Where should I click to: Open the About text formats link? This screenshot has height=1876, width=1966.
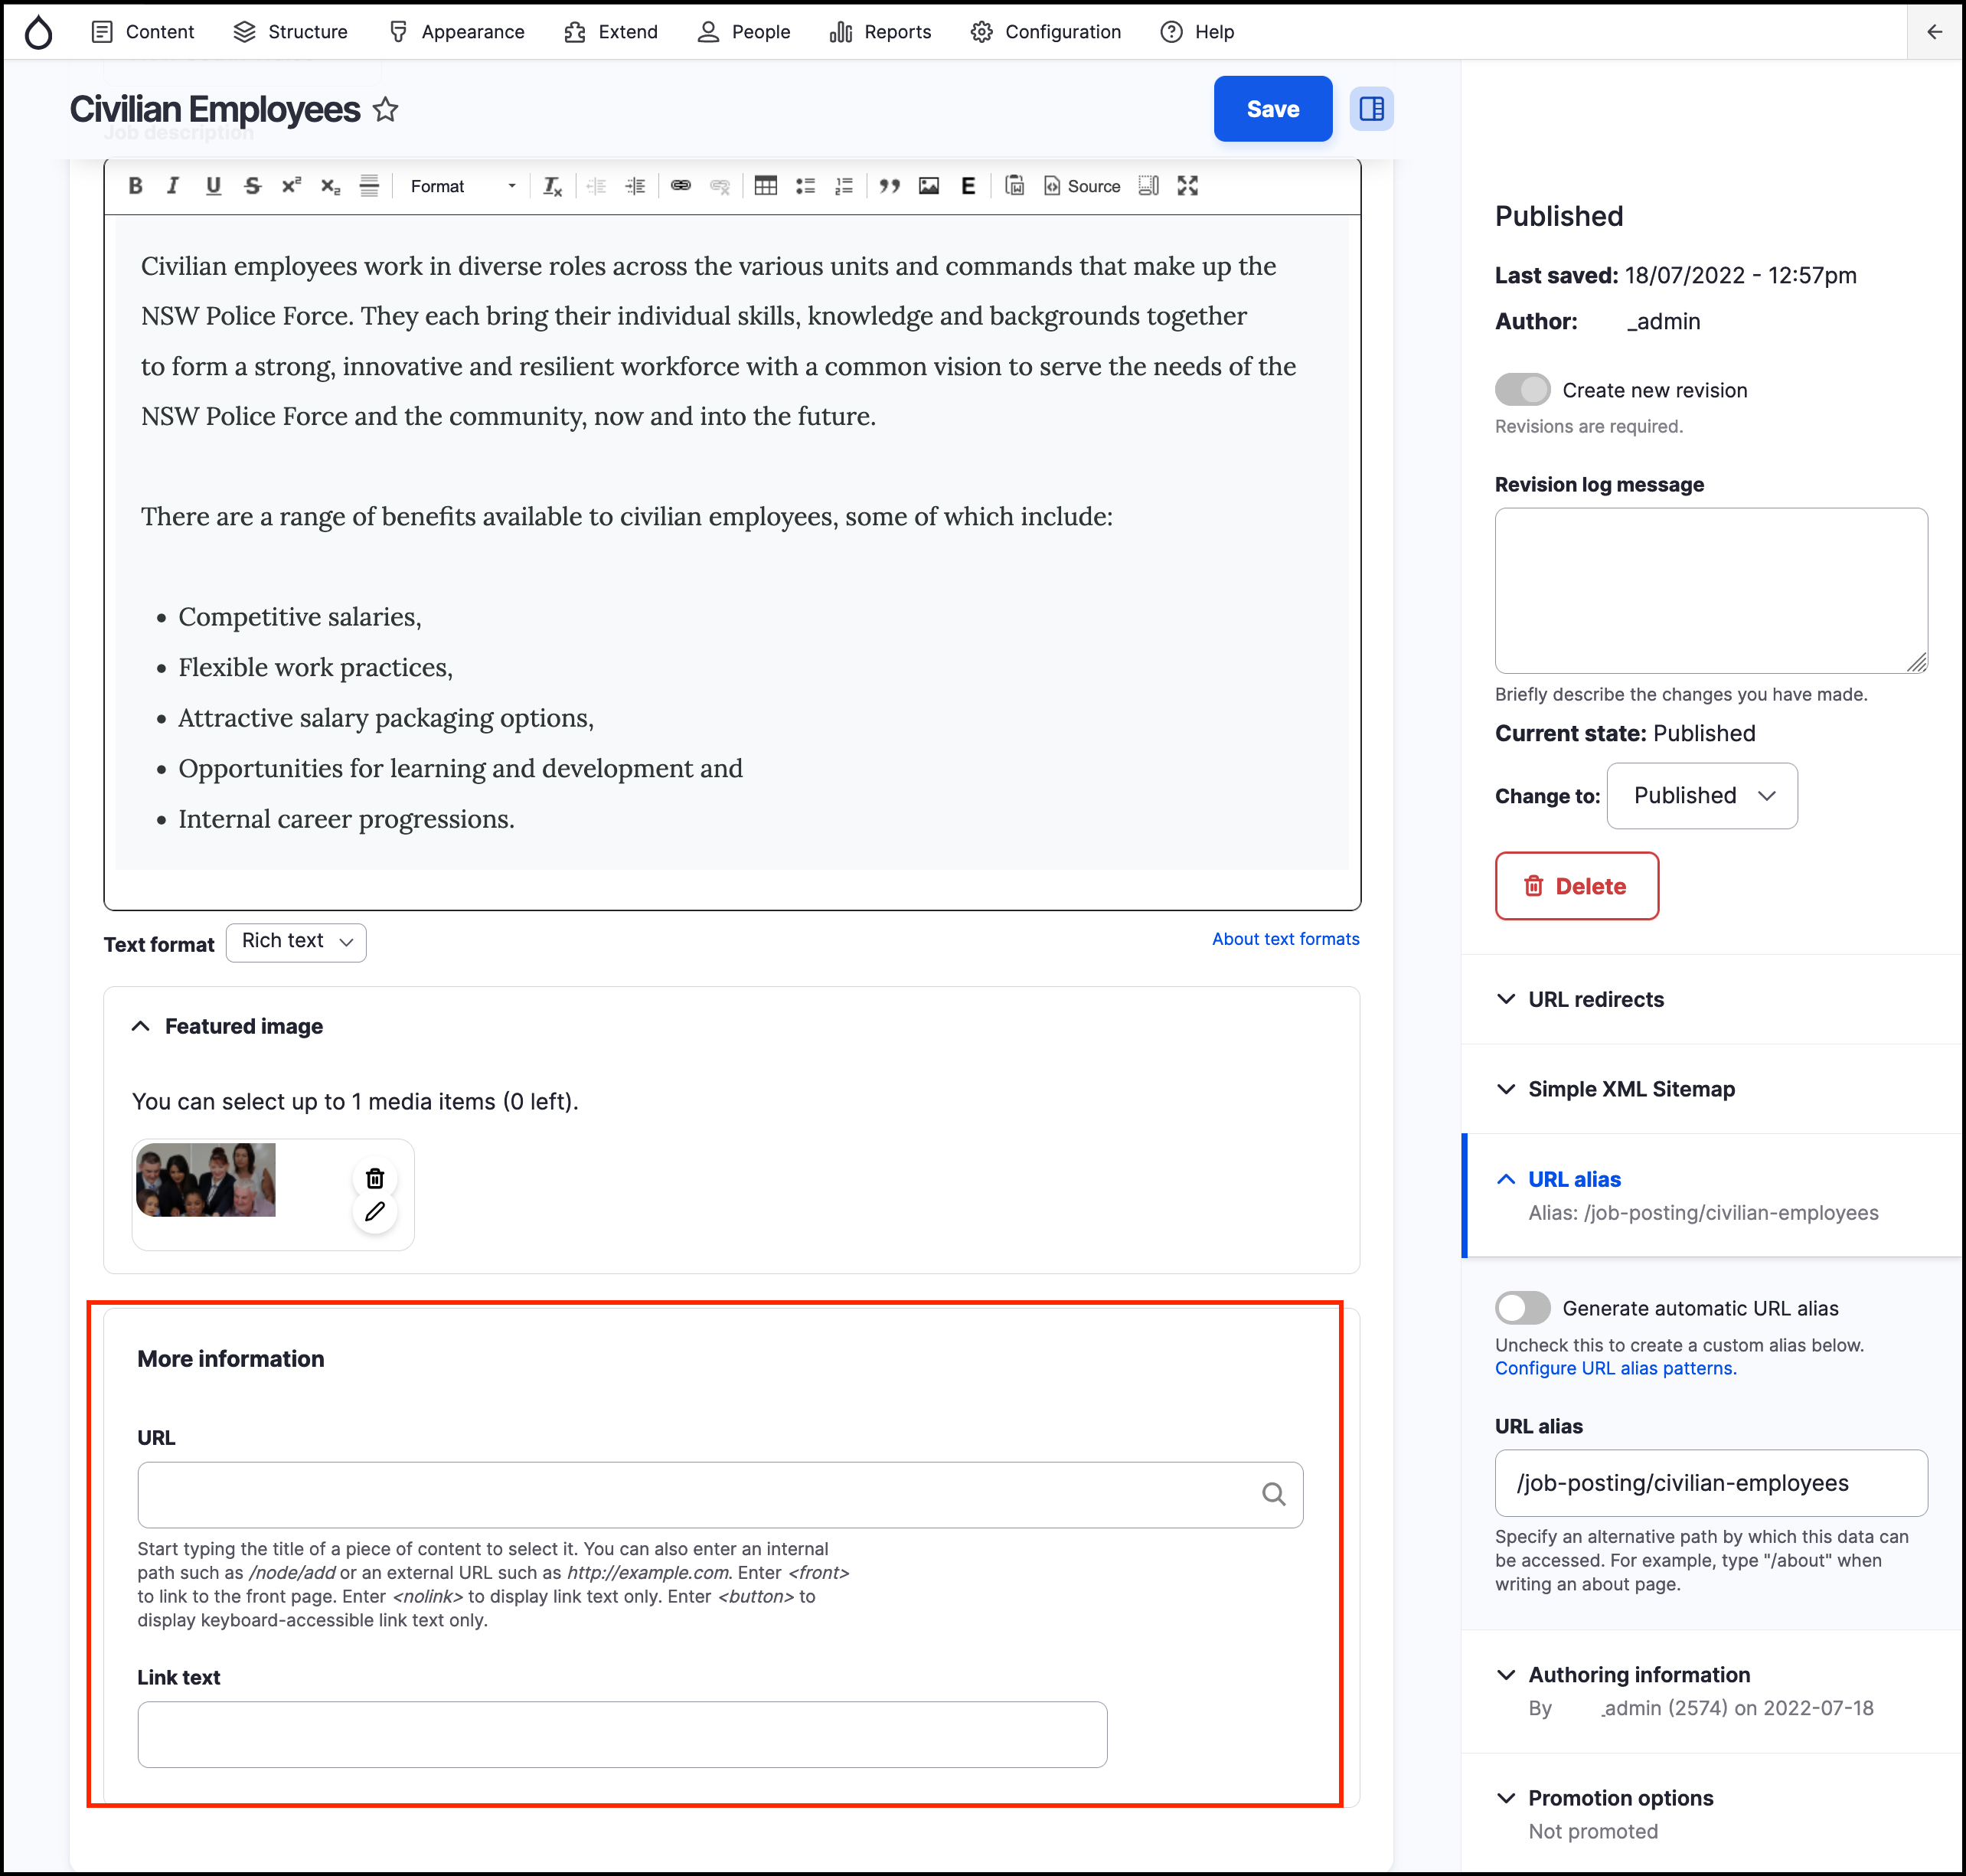point(1286,939)
